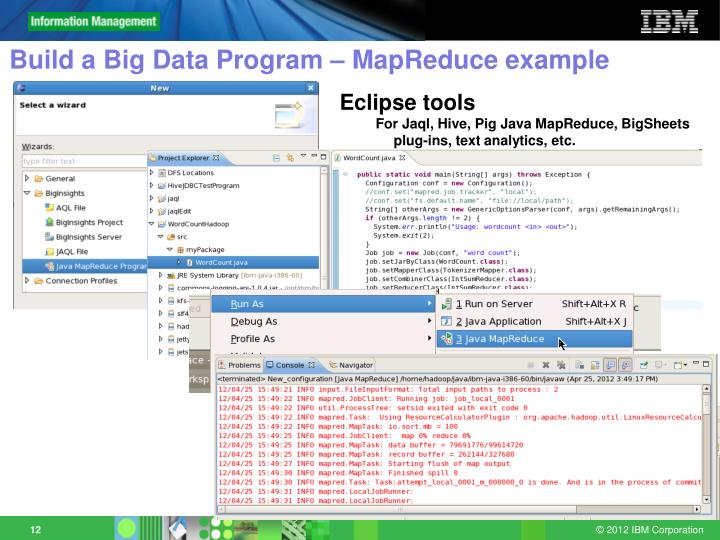Collapse WordCountHadoop project node
The image size is (720, 540).
pyautogui.click(x=152, y=224)
